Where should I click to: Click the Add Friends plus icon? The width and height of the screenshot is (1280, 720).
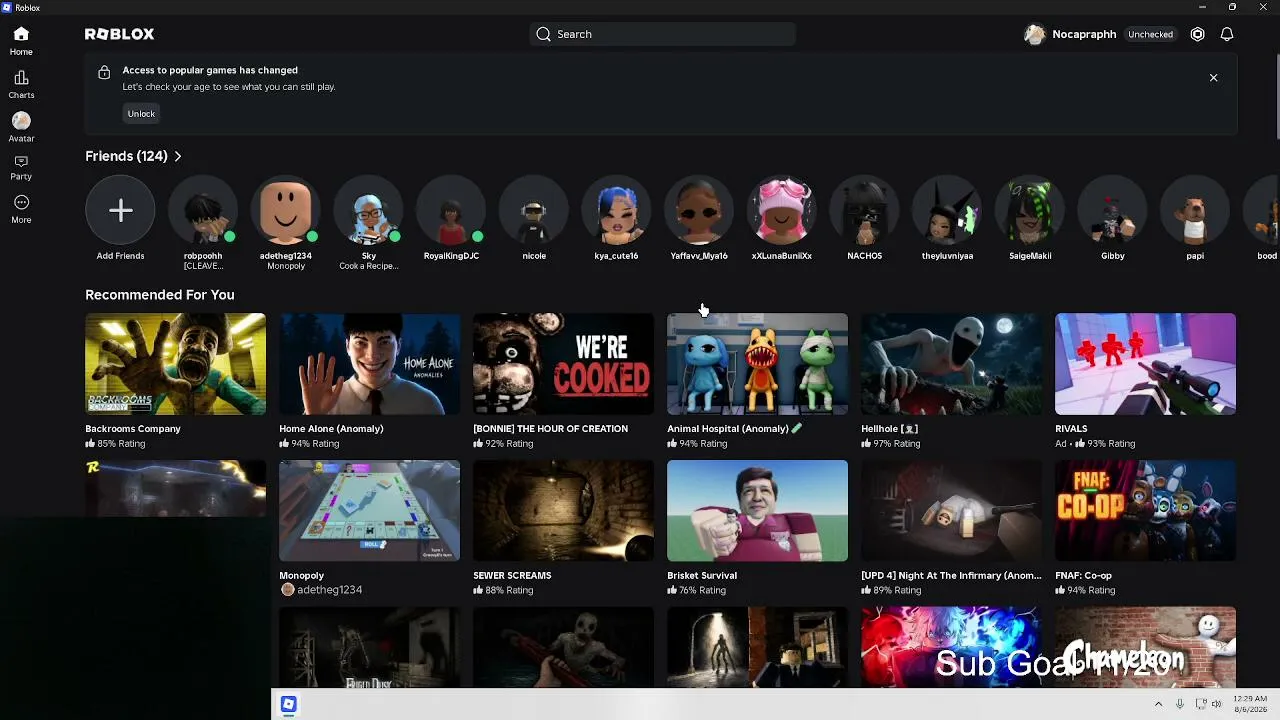[120, 210]
